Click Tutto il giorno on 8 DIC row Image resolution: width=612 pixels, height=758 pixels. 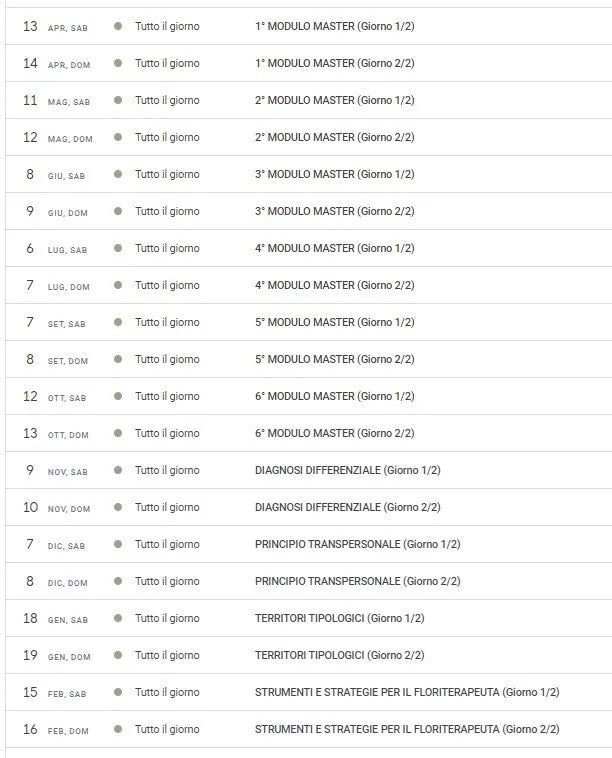(x=167, y=581)
